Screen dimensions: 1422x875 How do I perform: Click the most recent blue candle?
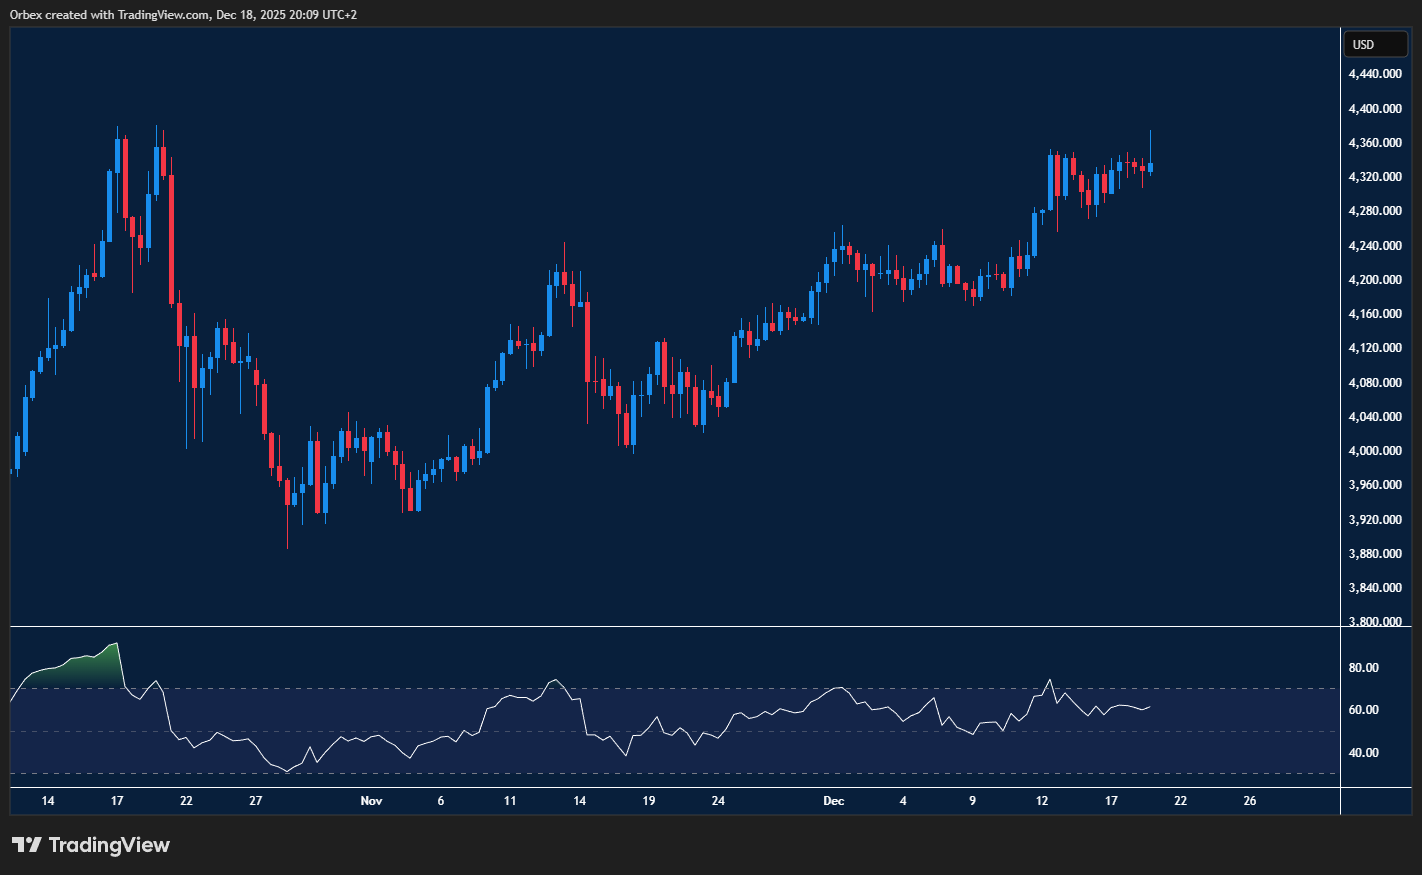1151,167
